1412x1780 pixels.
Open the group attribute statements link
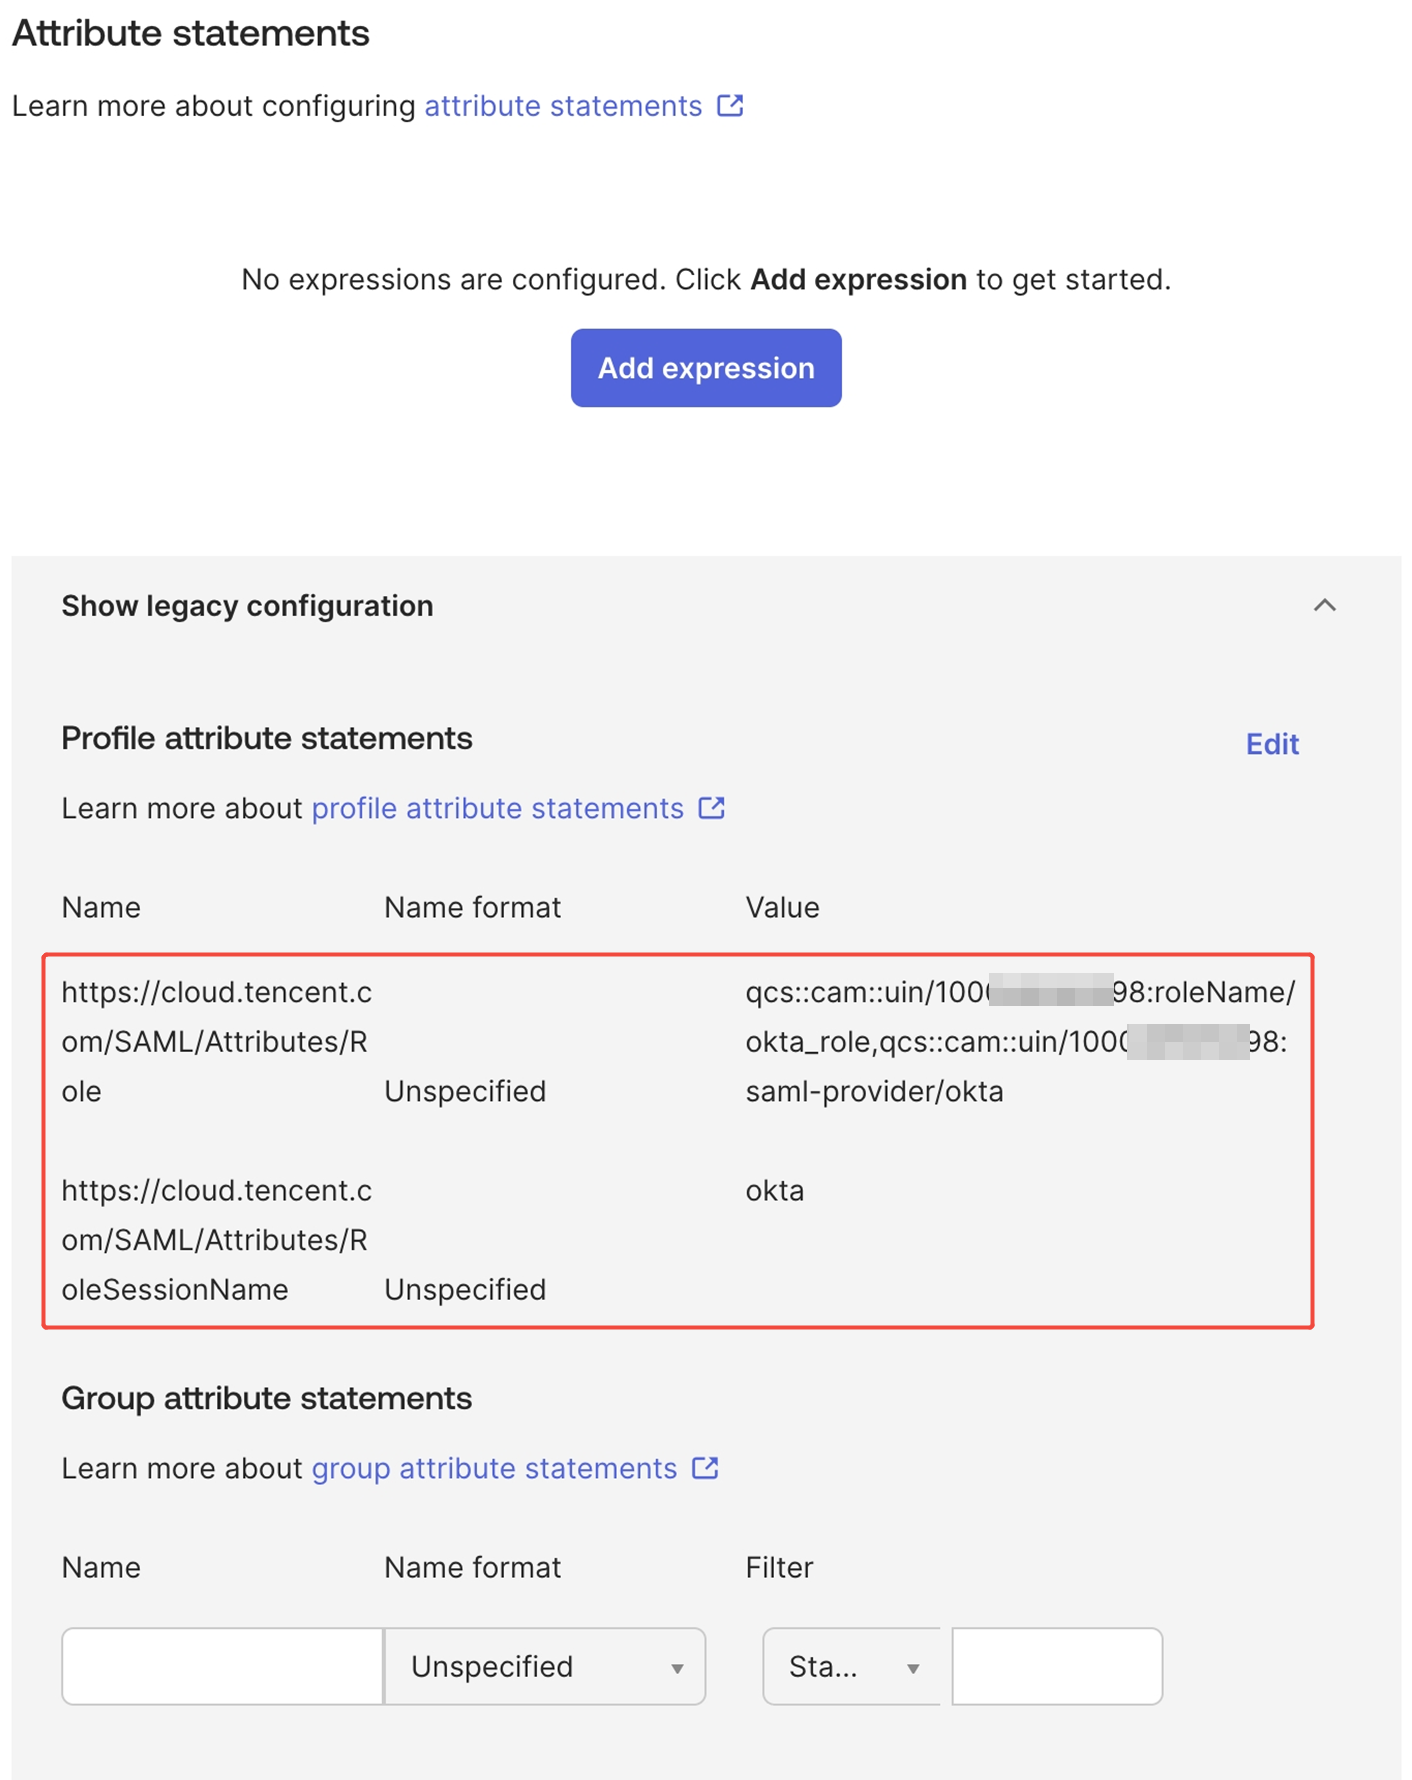[494, 1468]
